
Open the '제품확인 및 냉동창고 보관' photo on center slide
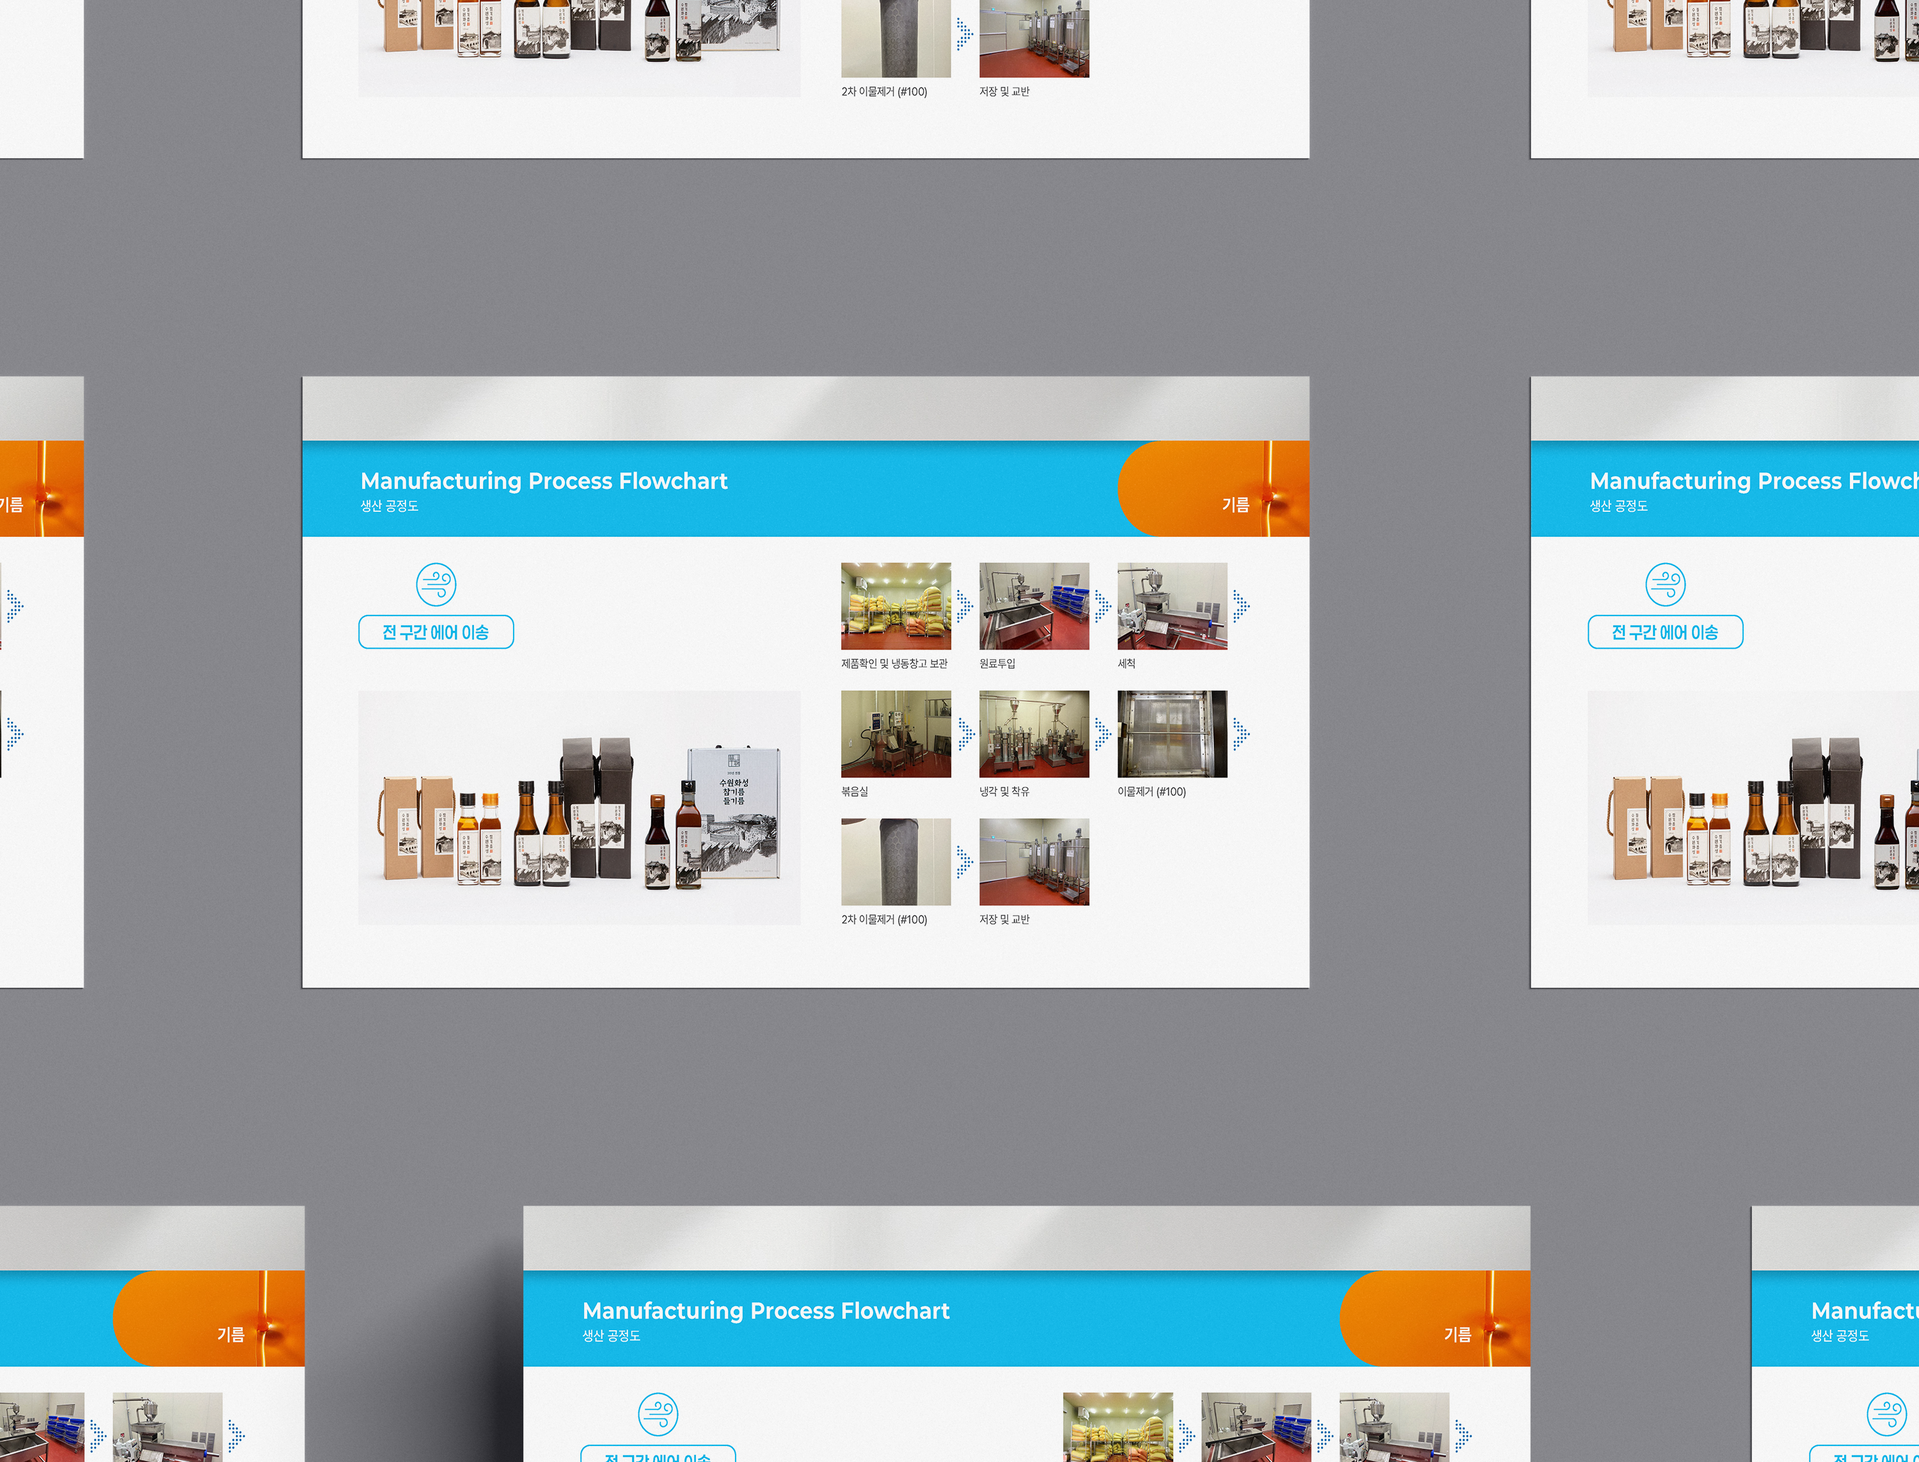click(x=896, y=606)
